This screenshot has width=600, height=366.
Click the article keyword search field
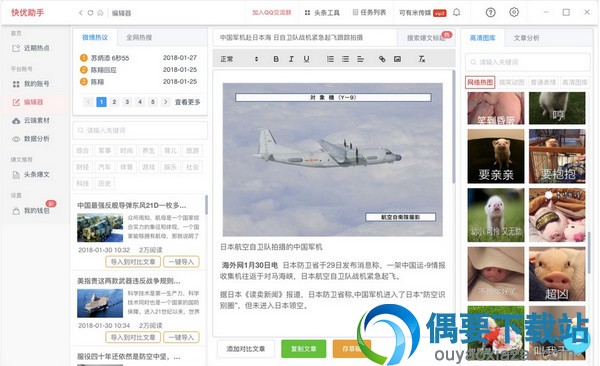pos(140,131)
